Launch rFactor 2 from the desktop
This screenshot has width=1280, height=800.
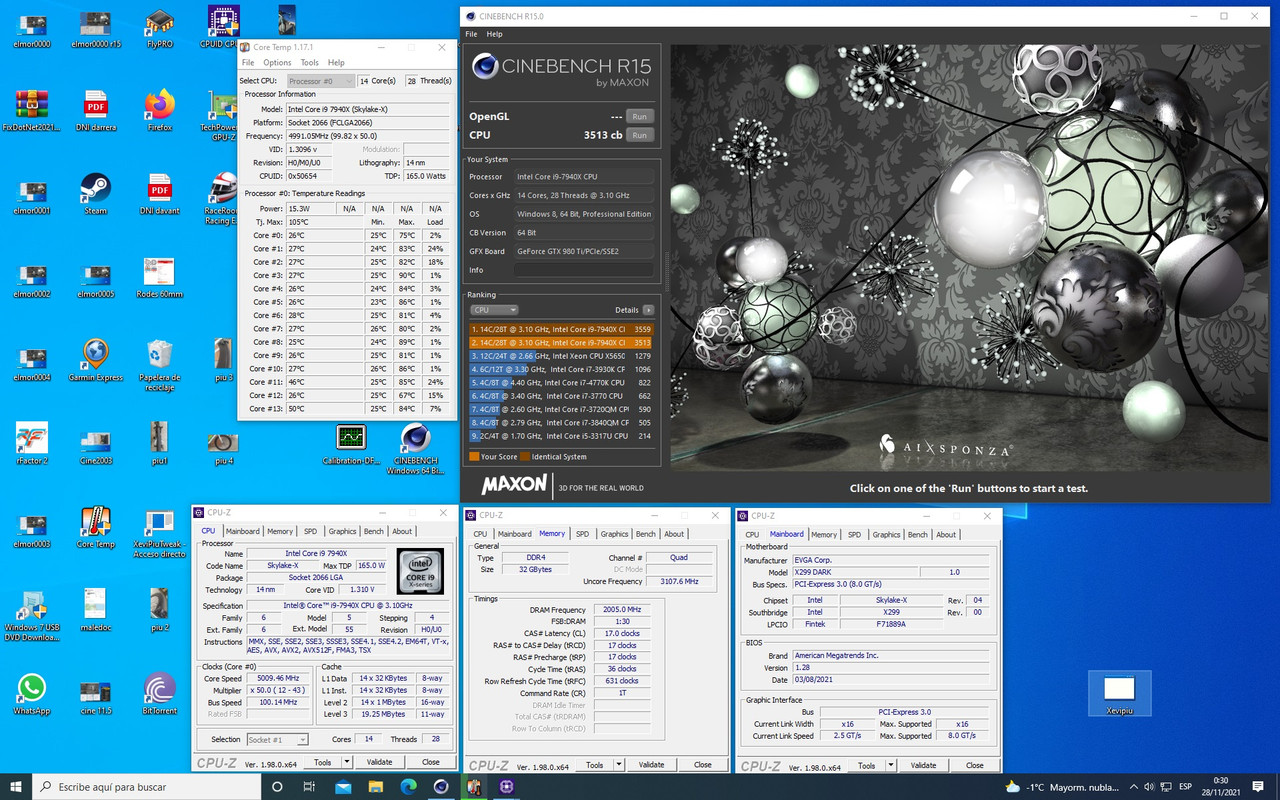[x=31, y=444]
